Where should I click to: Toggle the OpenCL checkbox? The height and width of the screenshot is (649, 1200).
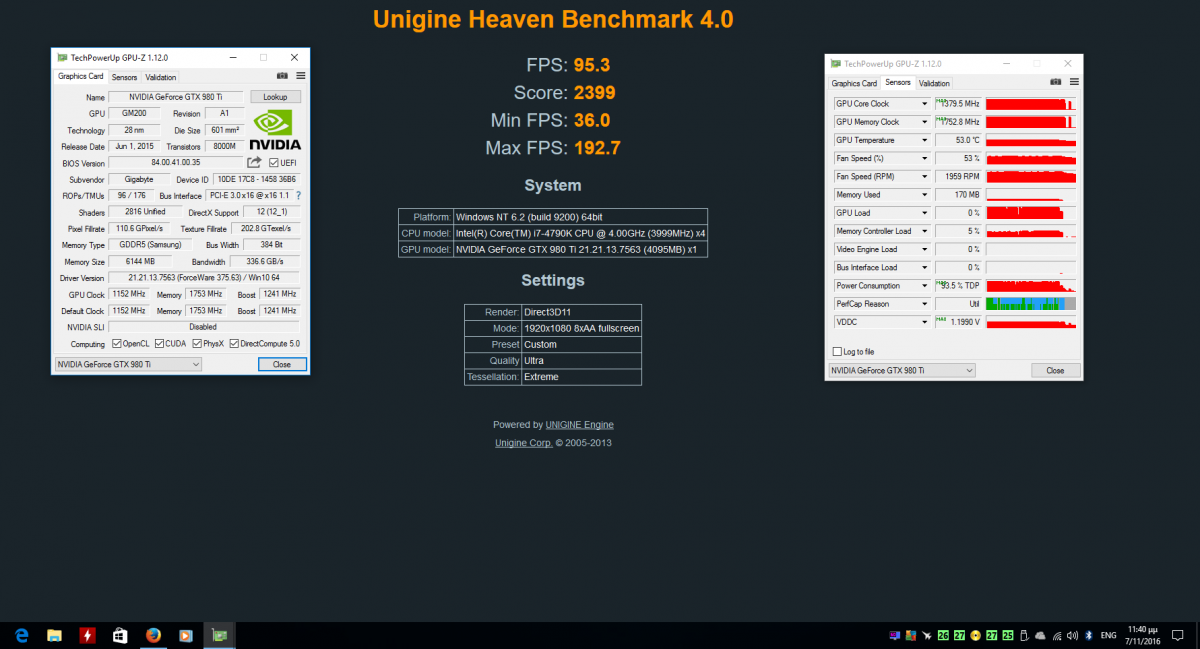coord(117,344)
